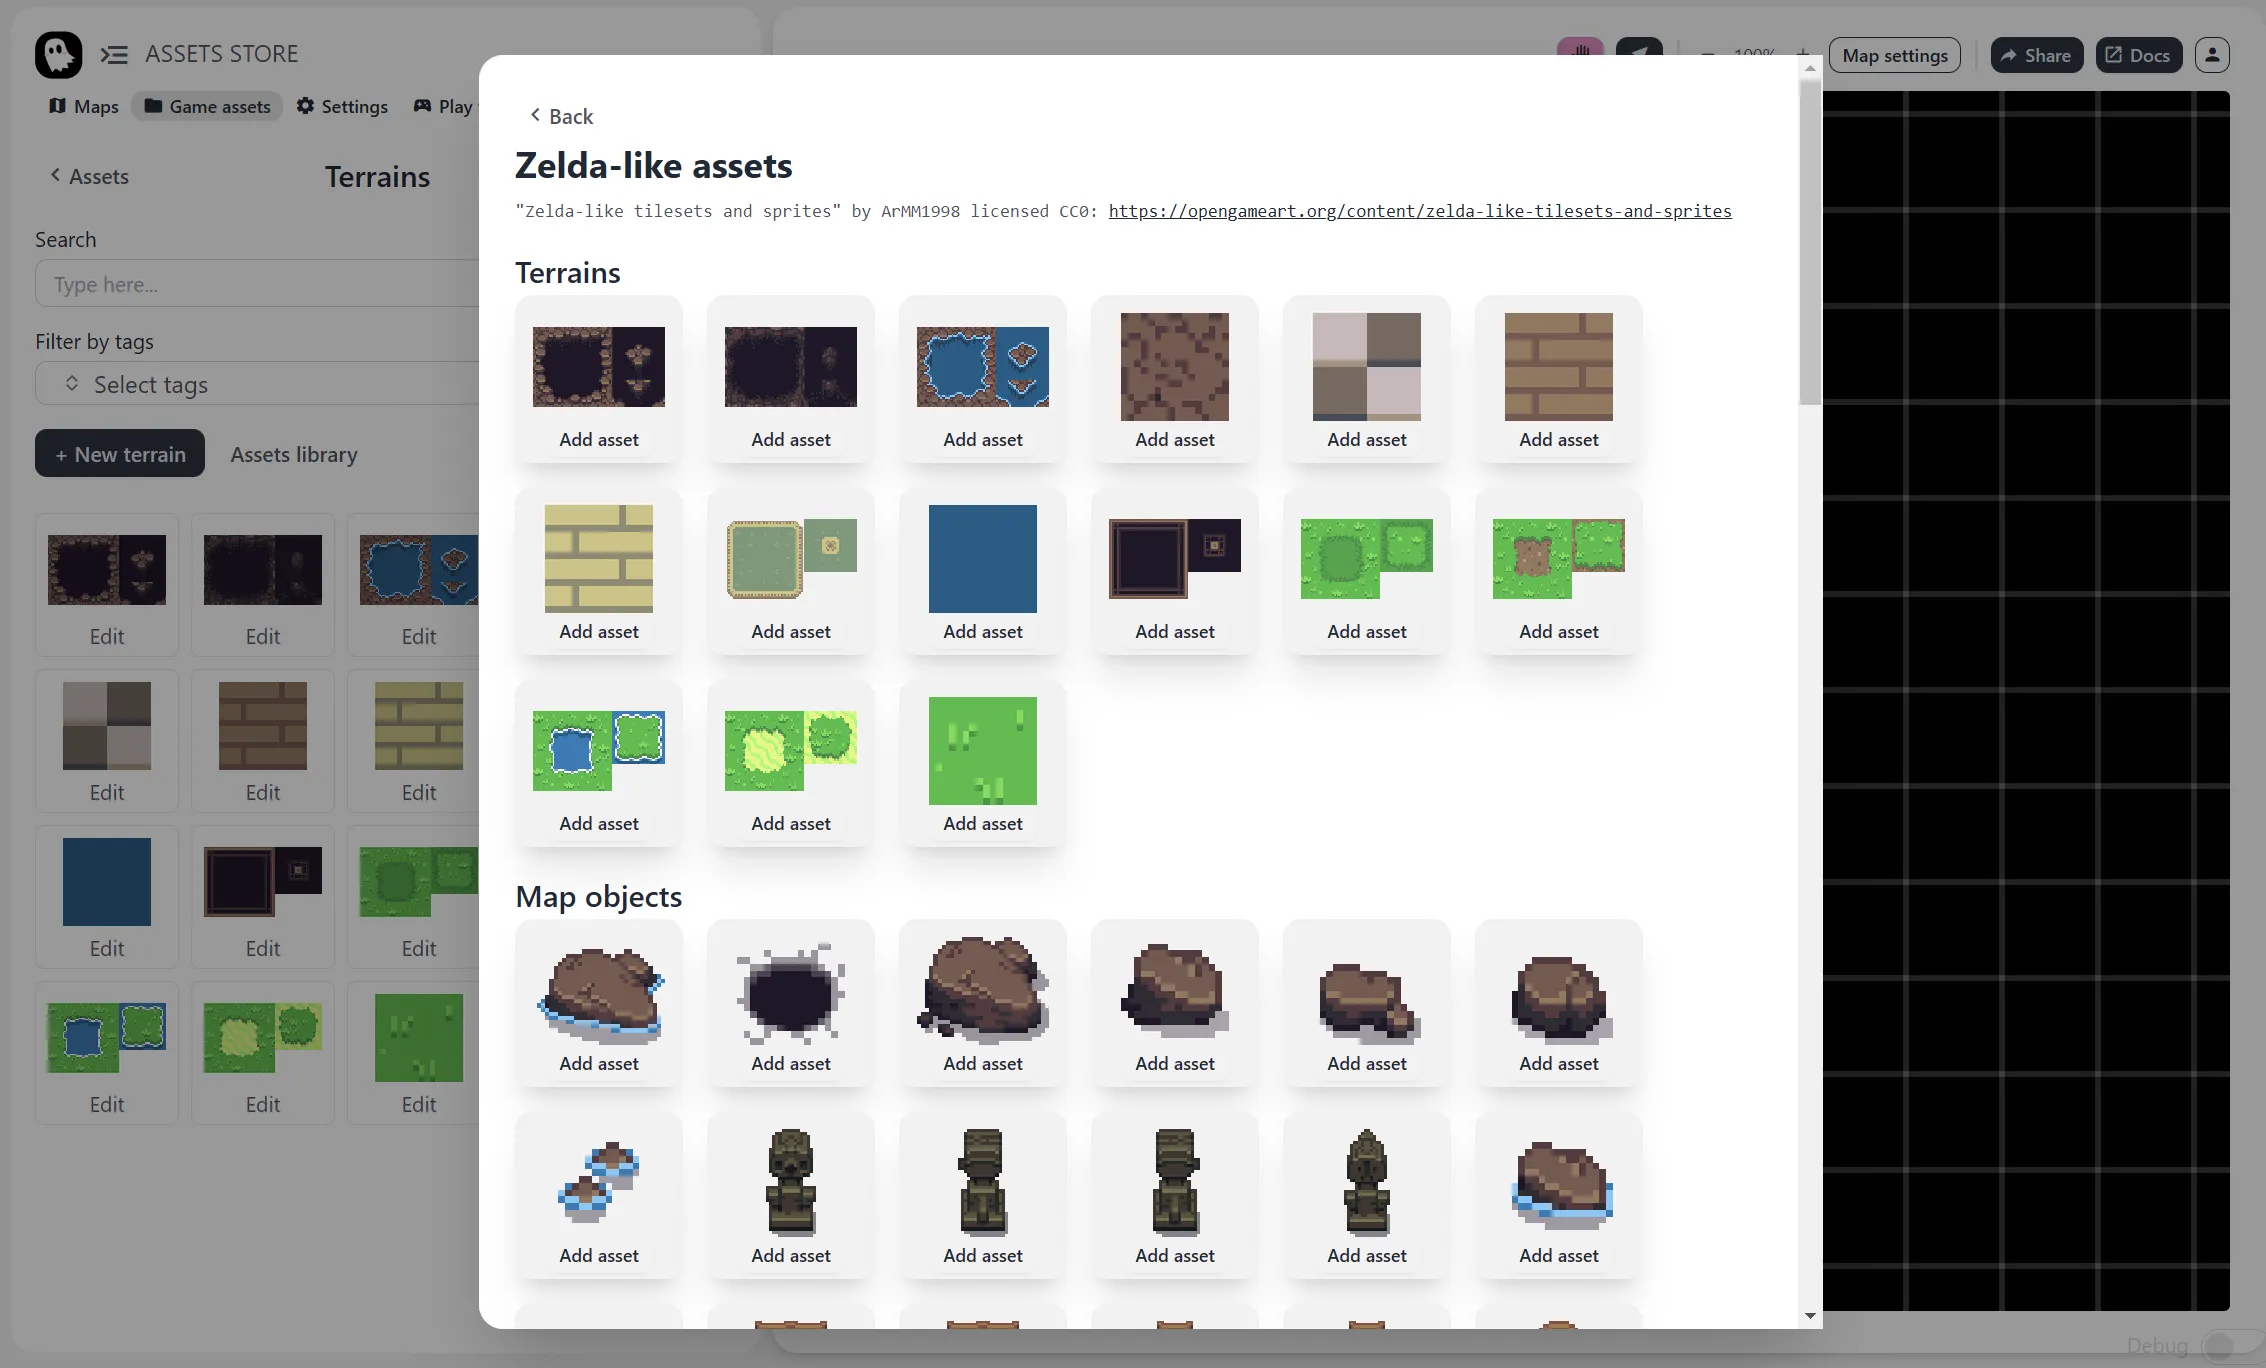The height and width of the screenshot is (1368, 2266).
Task: Open Docs external link button
Action: click(x=2138, y=55)
